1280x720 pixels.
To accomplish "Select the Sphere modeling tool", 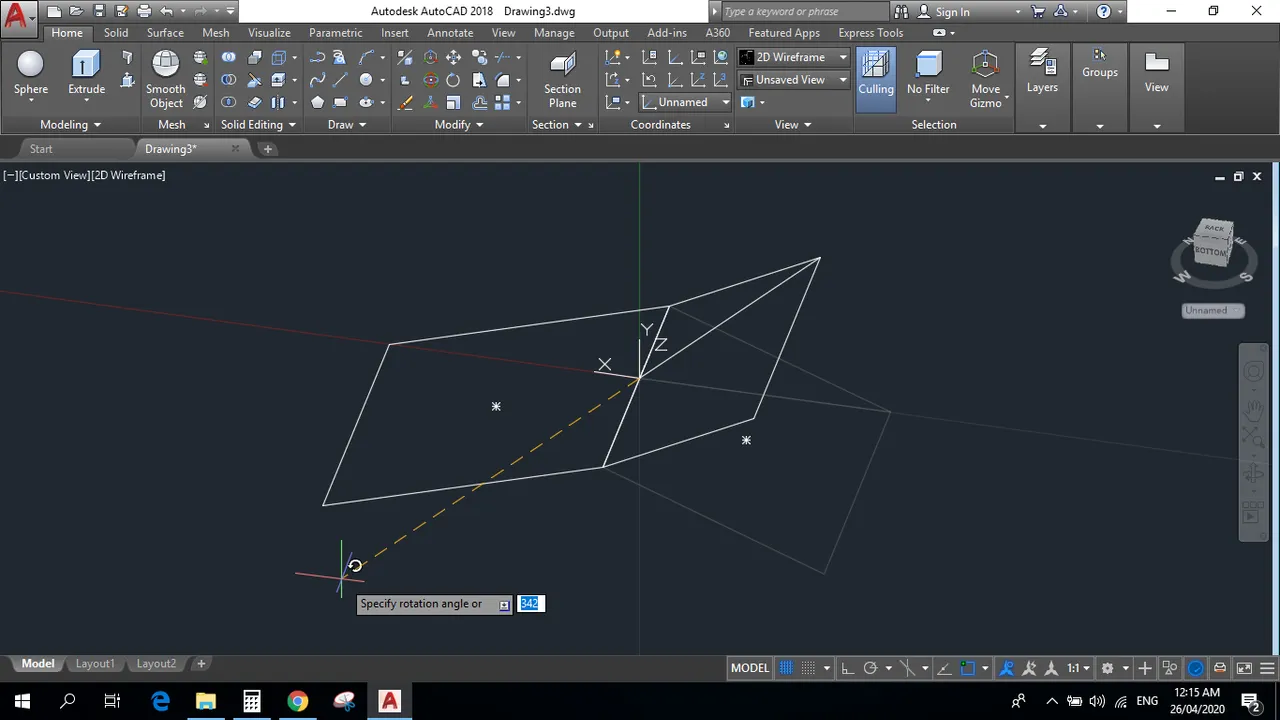I will click(31, 73).
